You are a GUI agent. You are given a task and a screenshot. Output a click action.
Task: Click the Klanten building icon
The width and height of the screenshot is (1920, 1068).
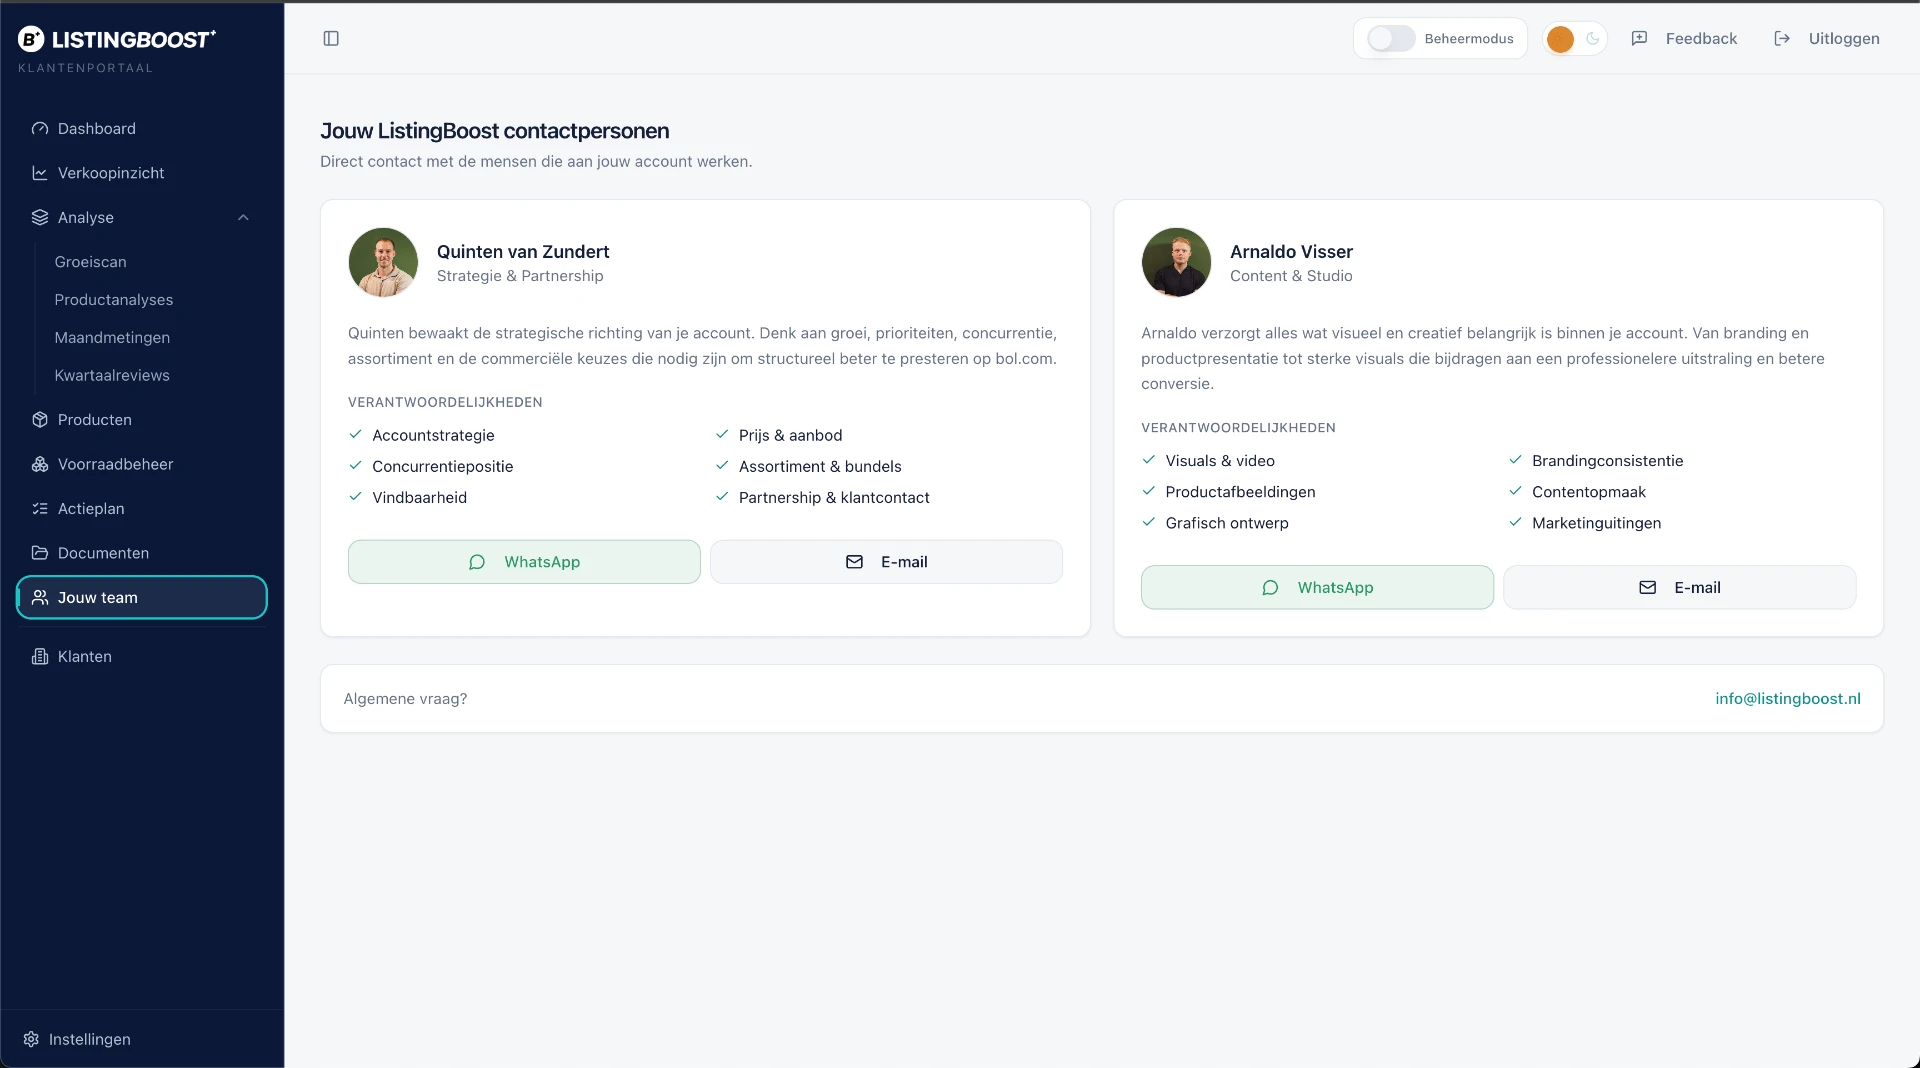click(40, 656)
